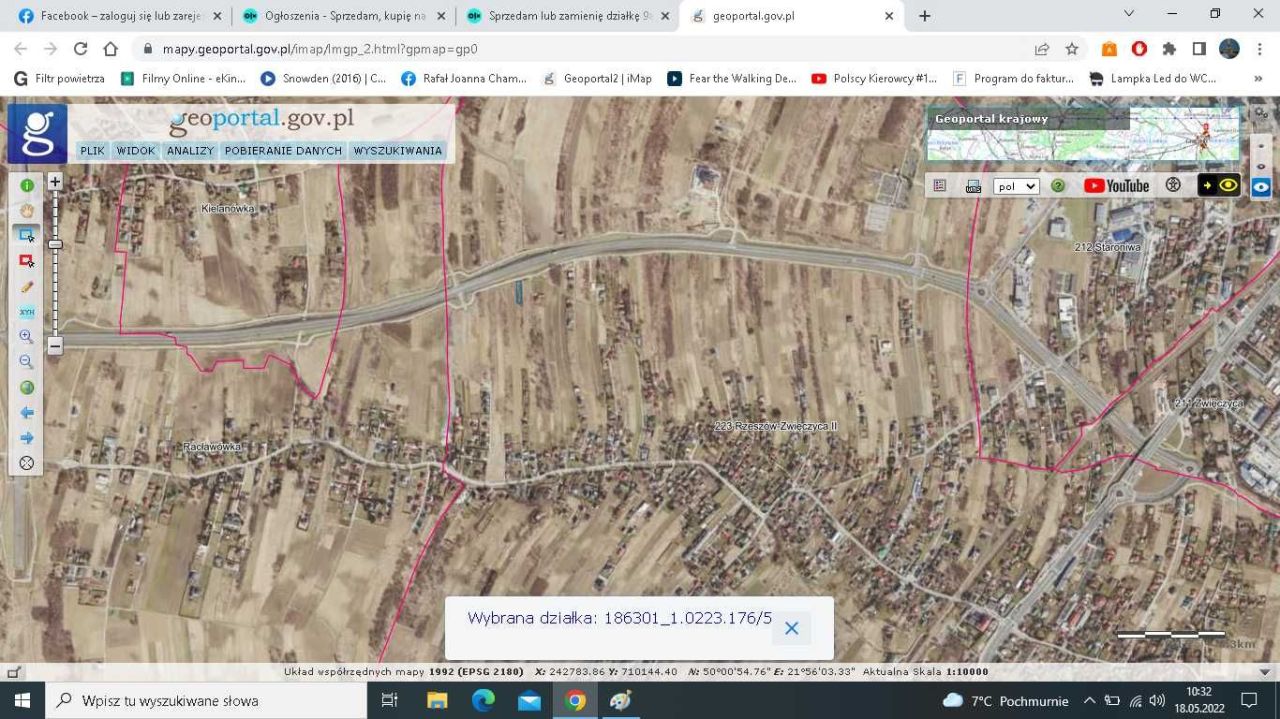Toggle the accessibility figure icon
Viewport: 1280px width, 719px height.
[1174, 185]
